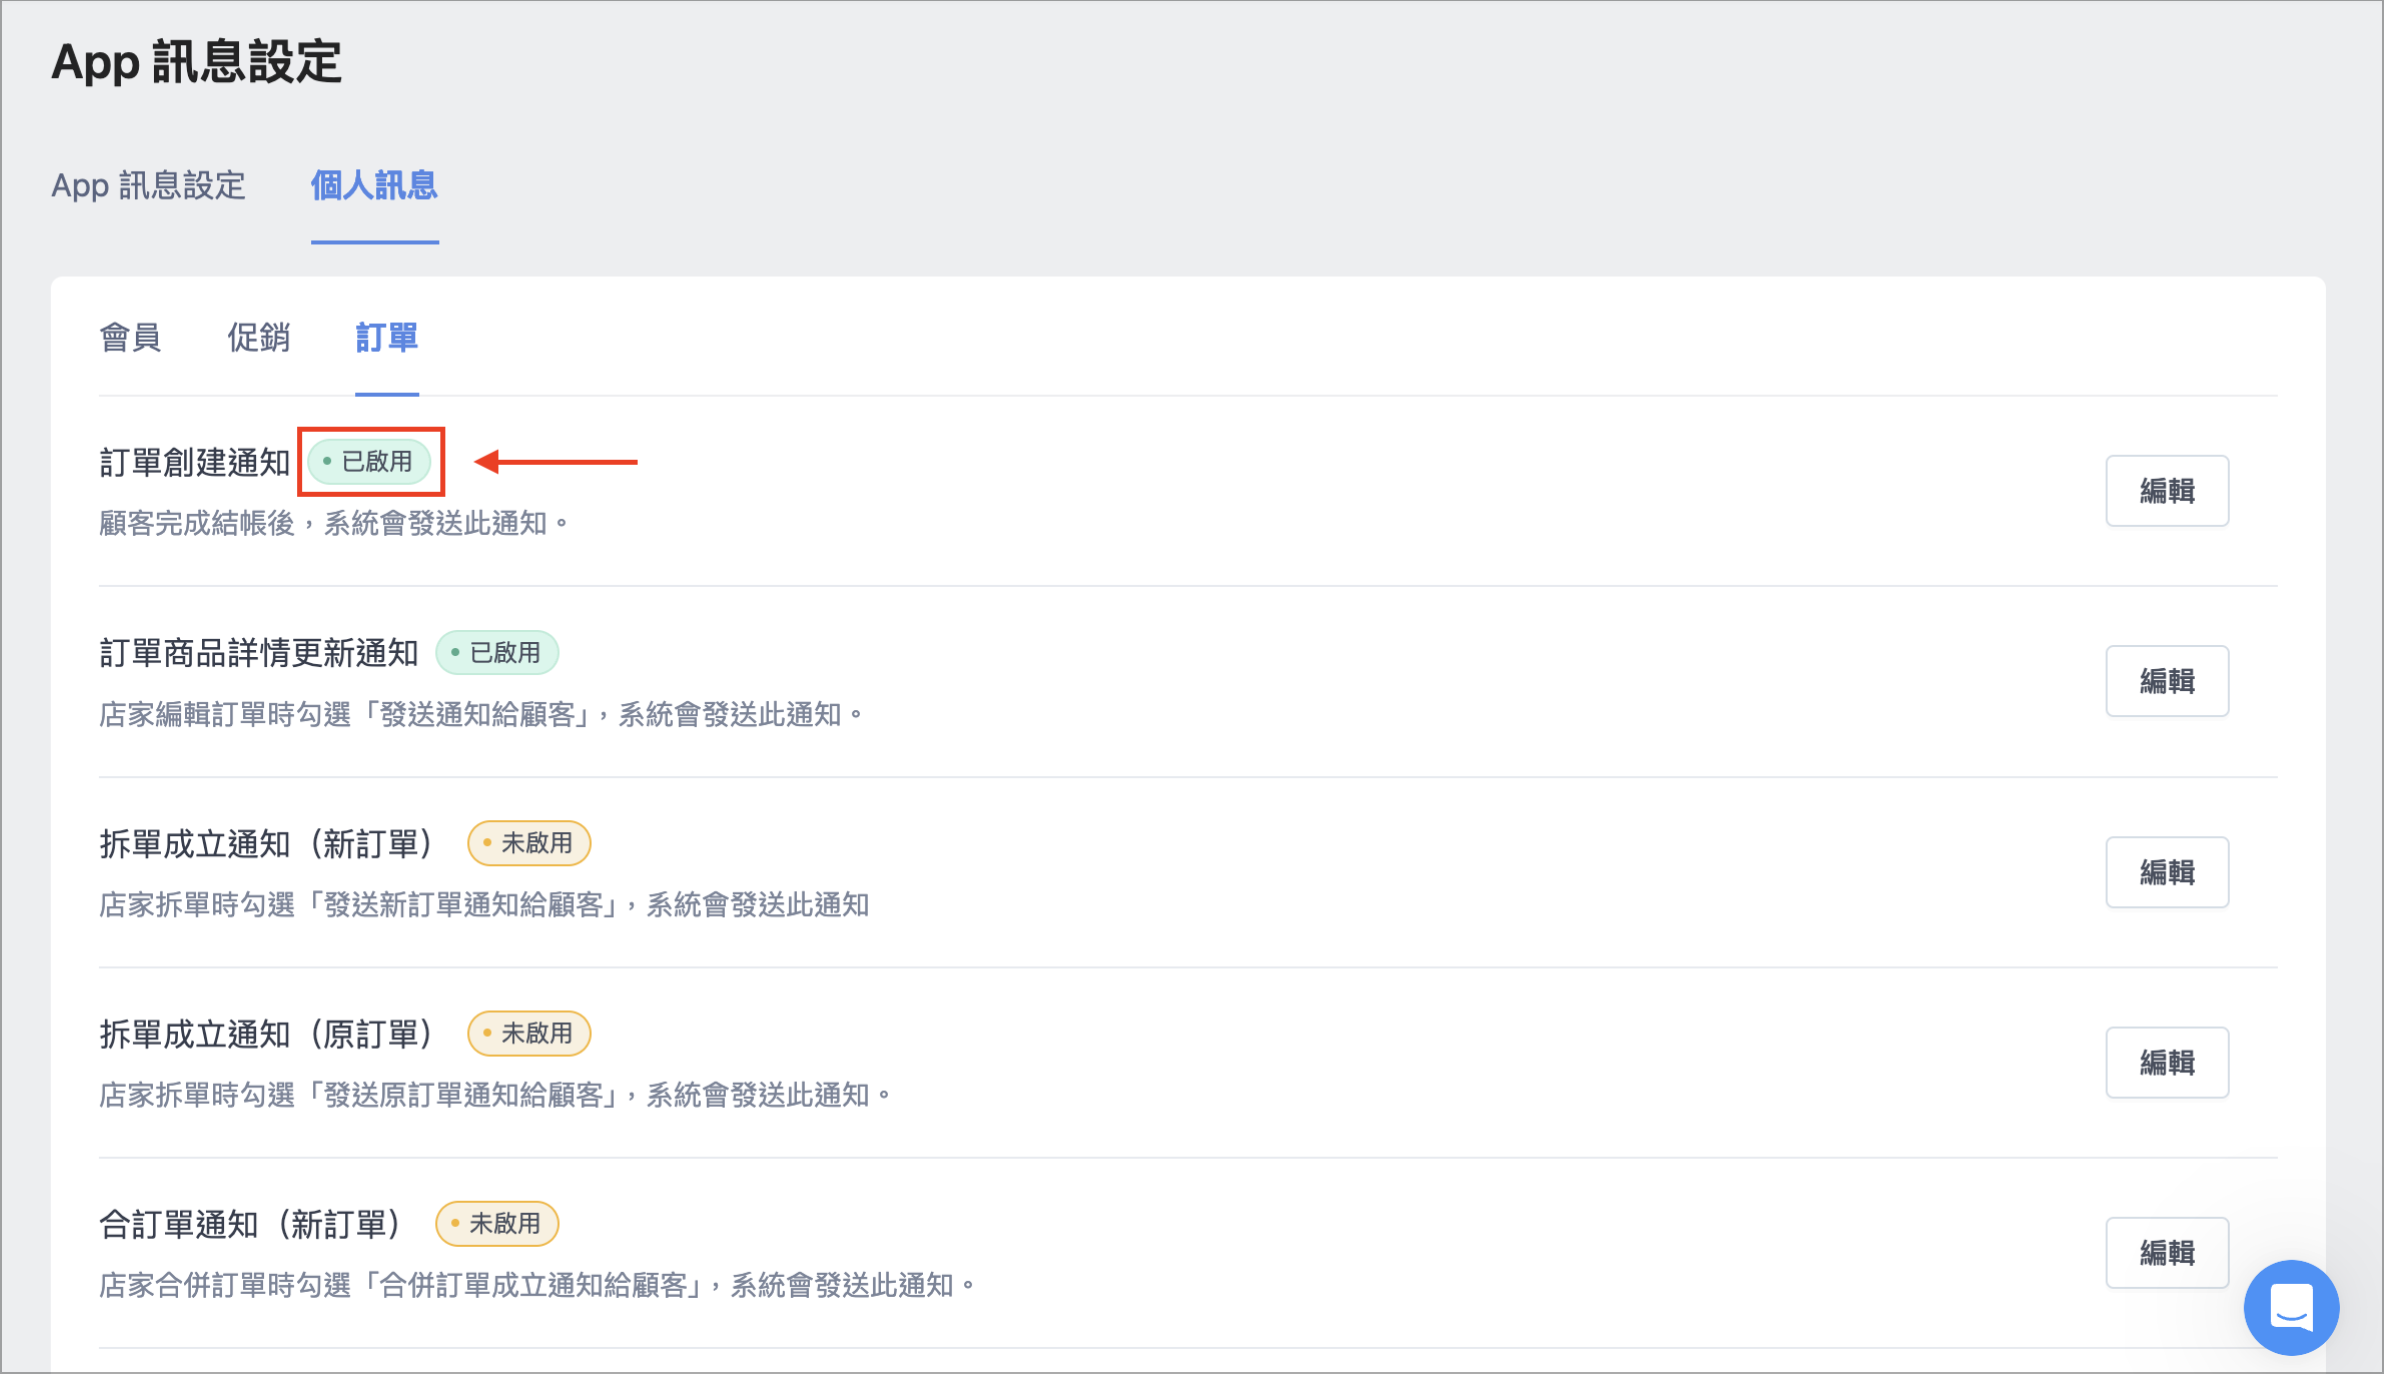Image resolution: width=2384 pixels, height=1374 pixels.
Task: Select the 個人訊息 tab
Action: [374, 186]
